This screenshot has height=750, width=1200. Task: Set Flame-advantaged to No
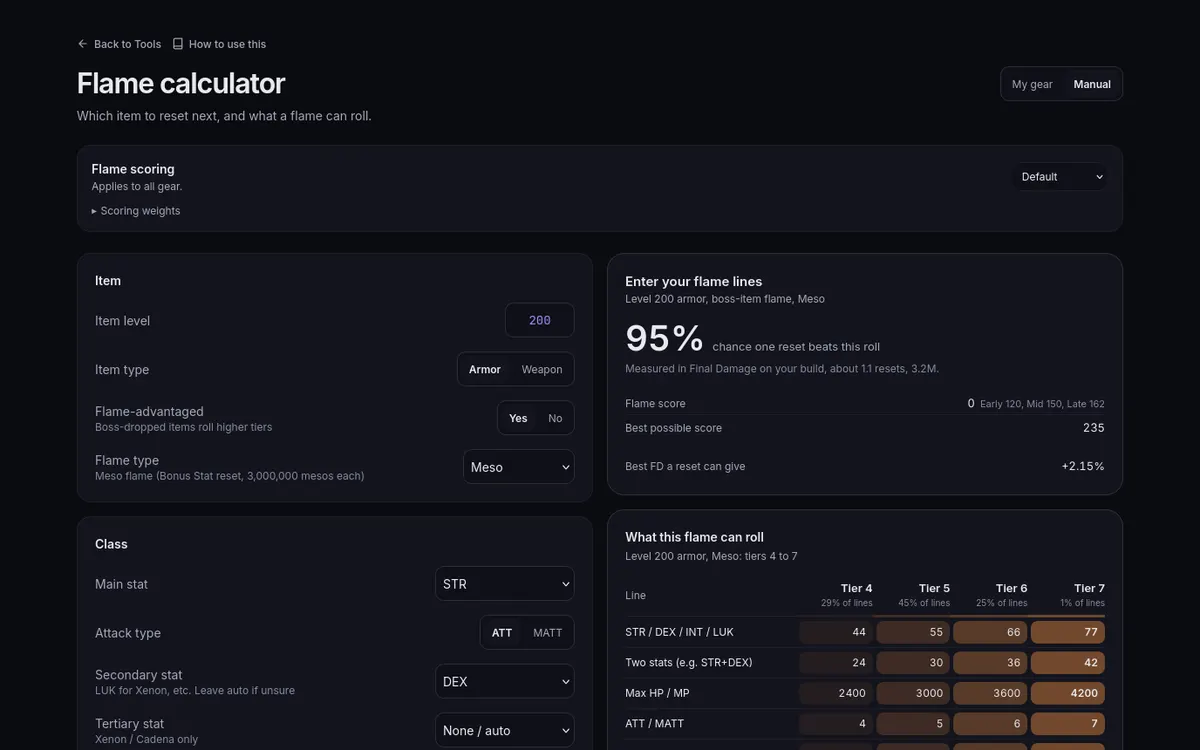555,418
